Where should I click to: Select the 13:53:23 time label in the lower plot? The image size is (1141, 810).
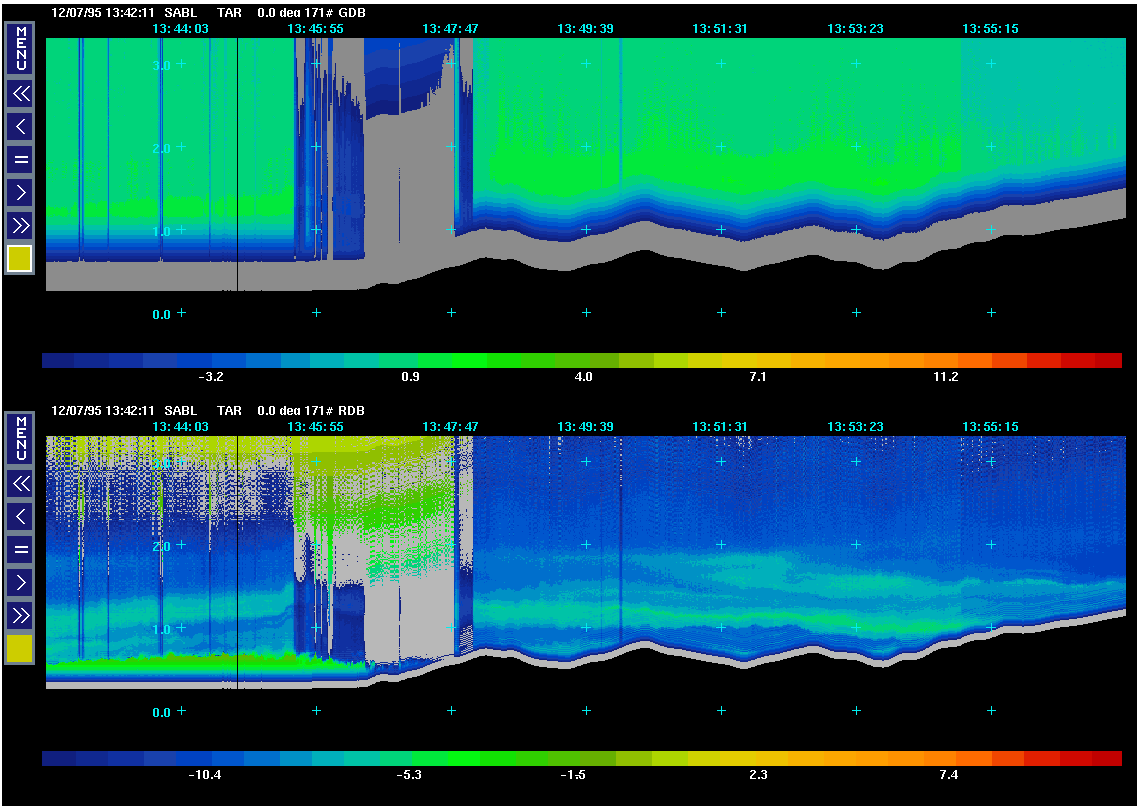[855, 427]
